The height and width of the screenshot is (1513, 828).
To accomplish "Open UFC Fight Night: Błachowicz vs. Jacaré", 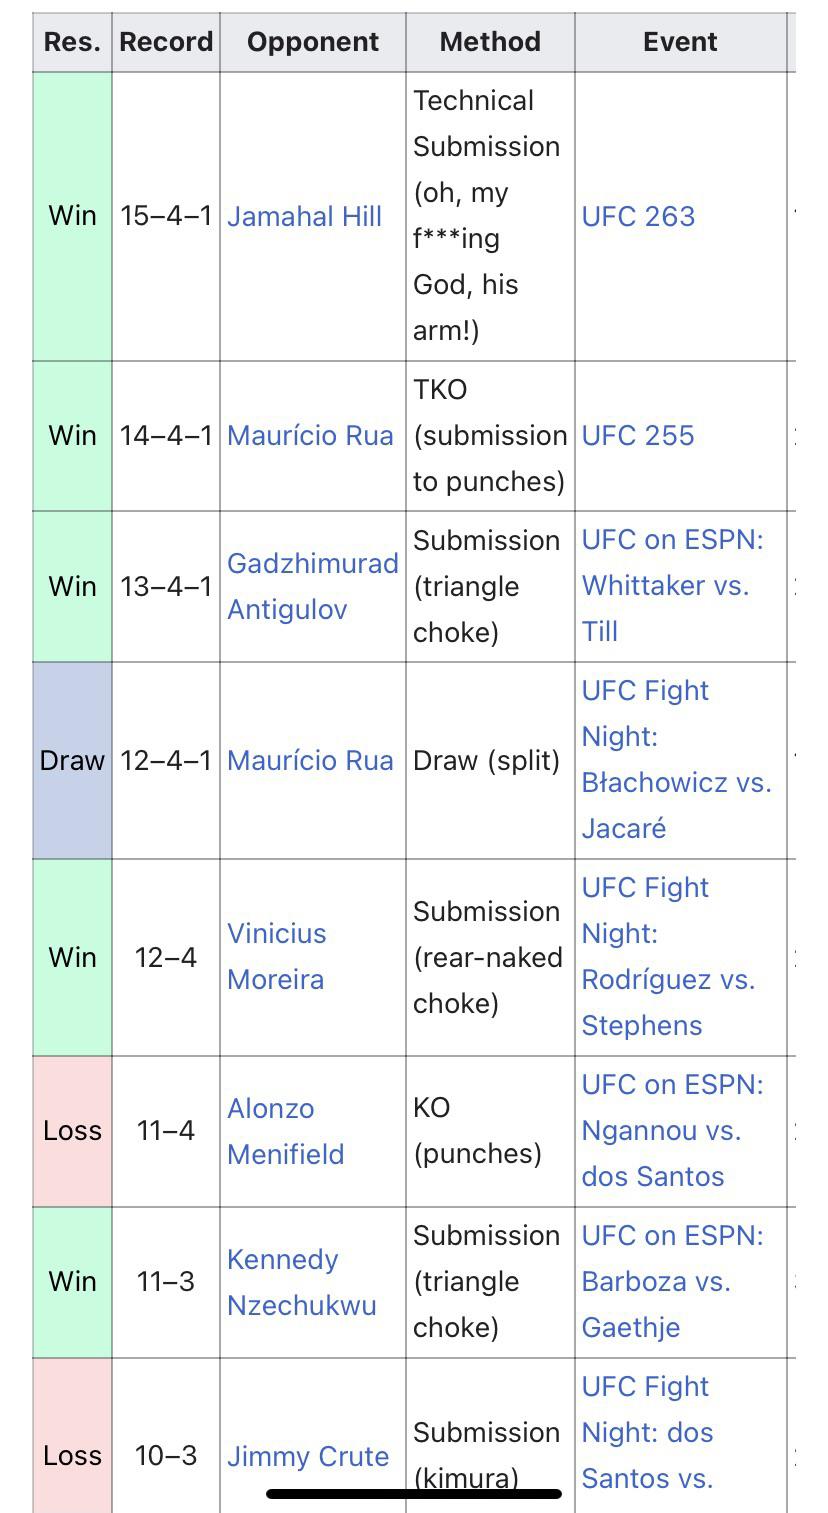I will [676, 759].
